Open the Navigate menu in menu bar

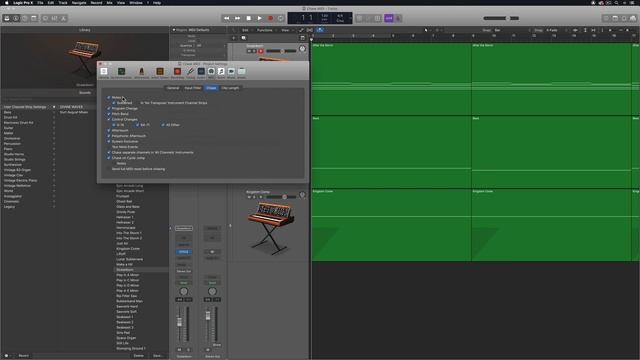tap(79, 2)
